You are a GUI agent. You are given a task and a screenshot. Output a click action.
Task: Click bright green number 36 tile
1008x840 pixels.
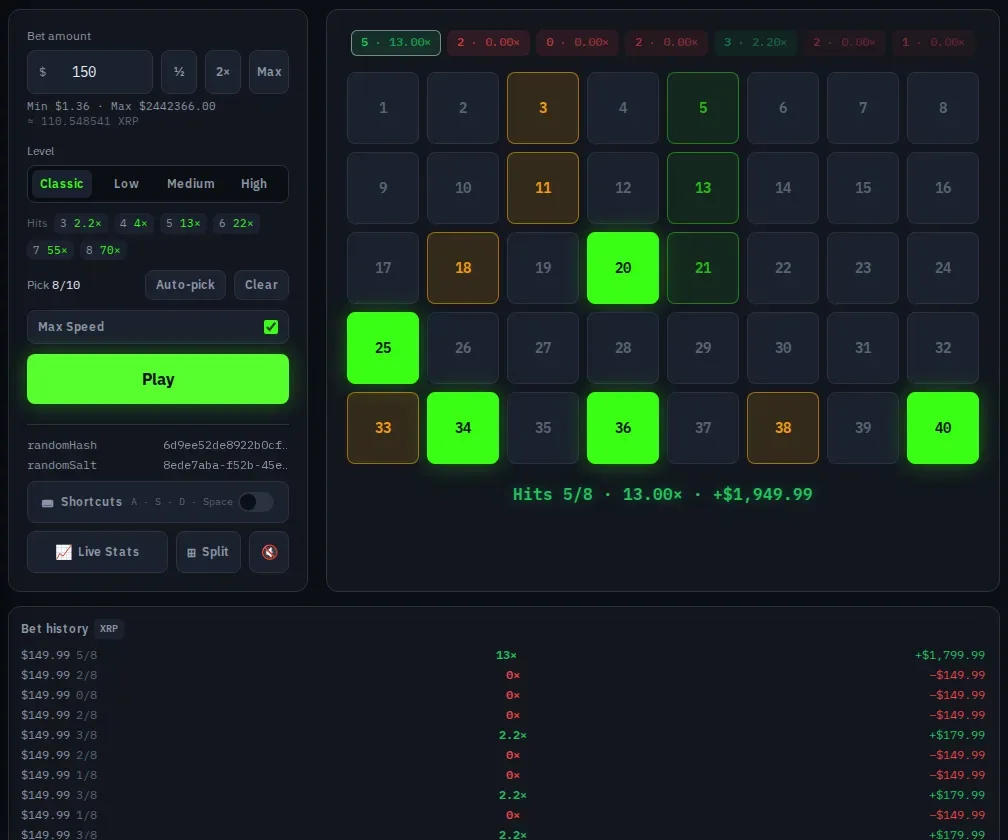(x=623, y=428)
